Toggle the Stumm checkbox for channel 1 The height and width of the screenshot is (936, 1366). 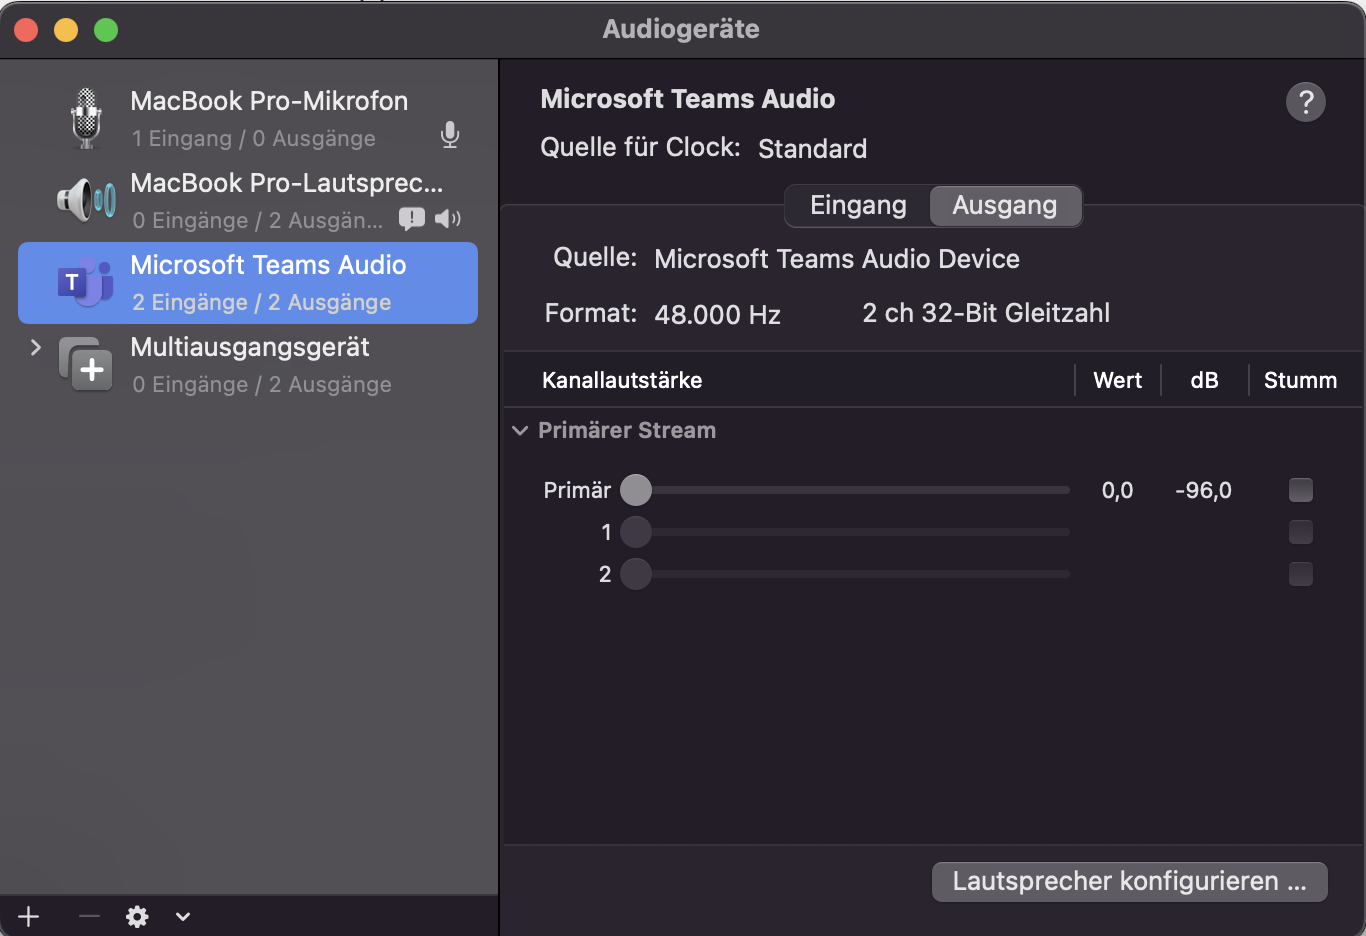(x=1300, y=532)
